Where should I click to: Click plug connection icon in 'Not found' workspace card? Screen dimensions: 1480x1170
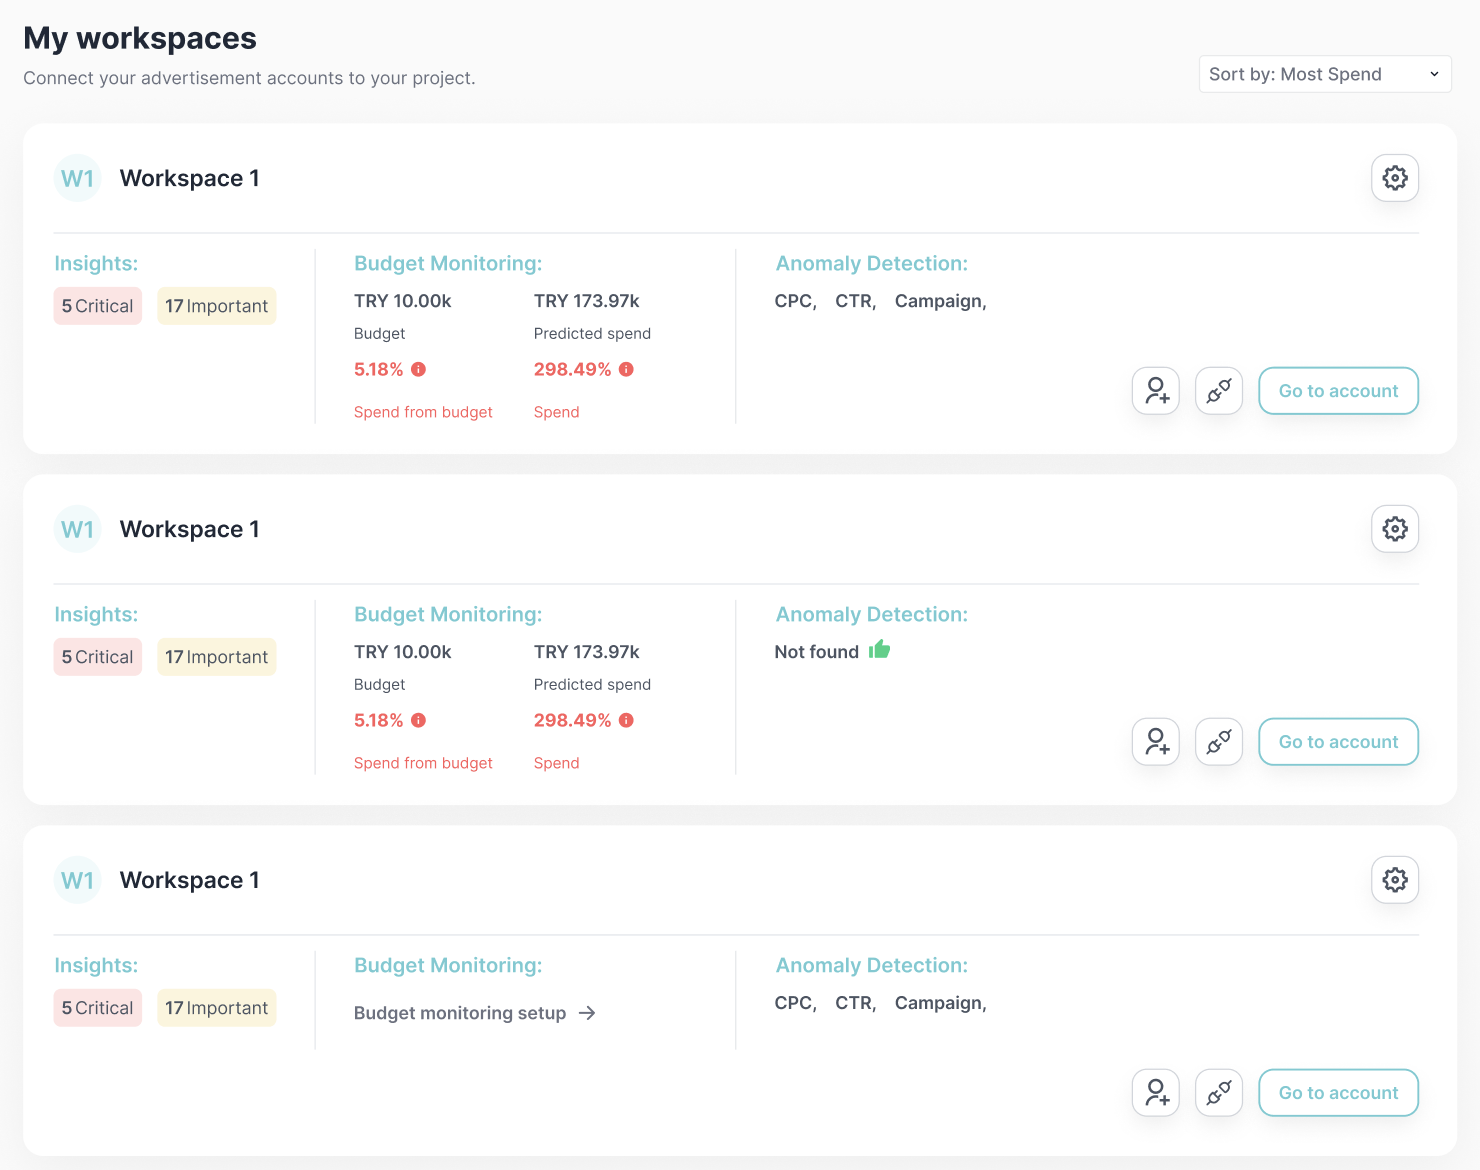[1219, 742]
